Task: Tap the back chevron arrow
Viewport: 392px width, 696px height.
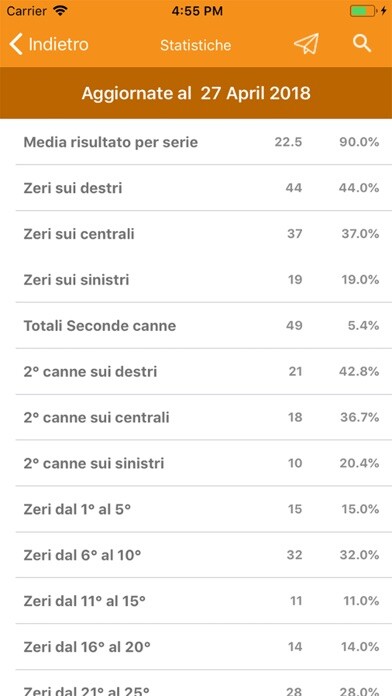Action: [16, 44]
